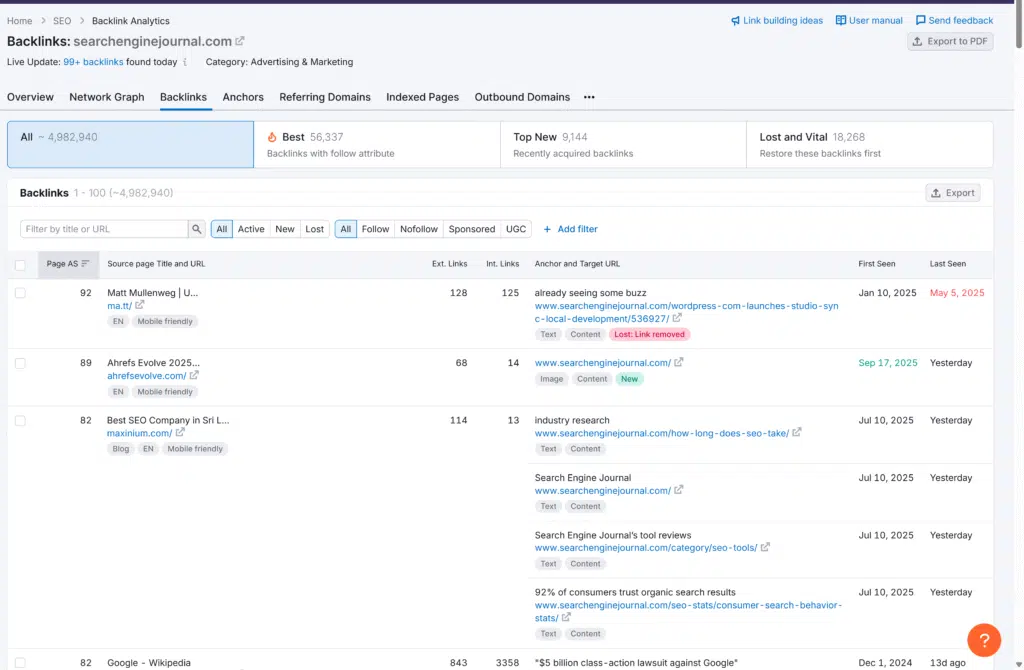Click the Filter by title or URL field

104,229
